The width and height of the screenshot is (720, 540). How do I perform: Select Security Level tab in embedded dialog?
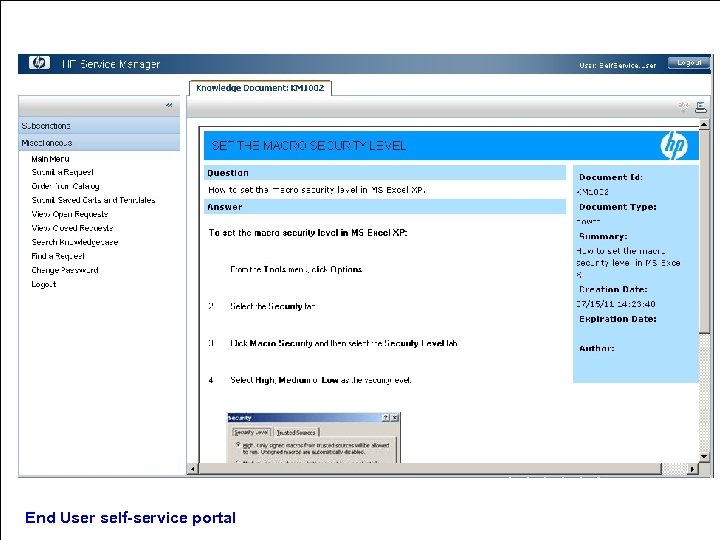(x=251, y=432)
